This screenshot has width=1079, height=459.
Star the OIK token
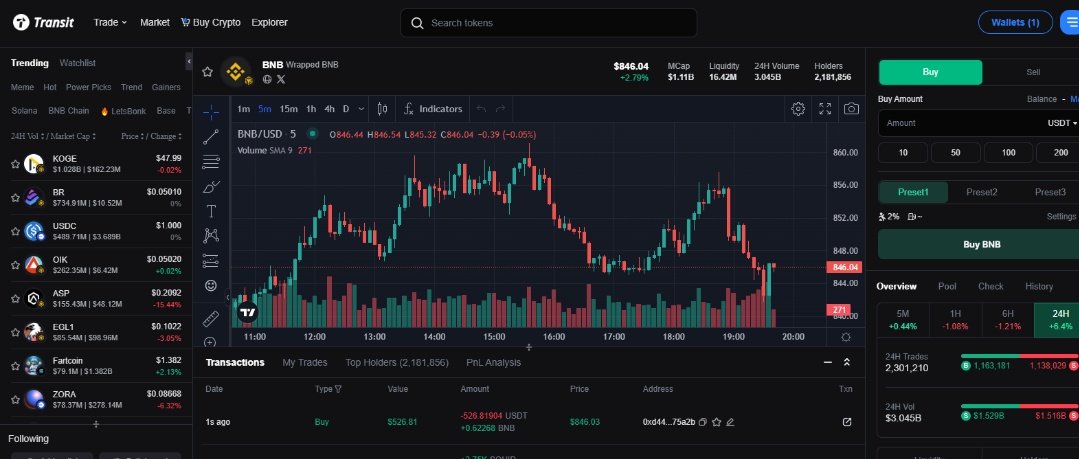15,265
